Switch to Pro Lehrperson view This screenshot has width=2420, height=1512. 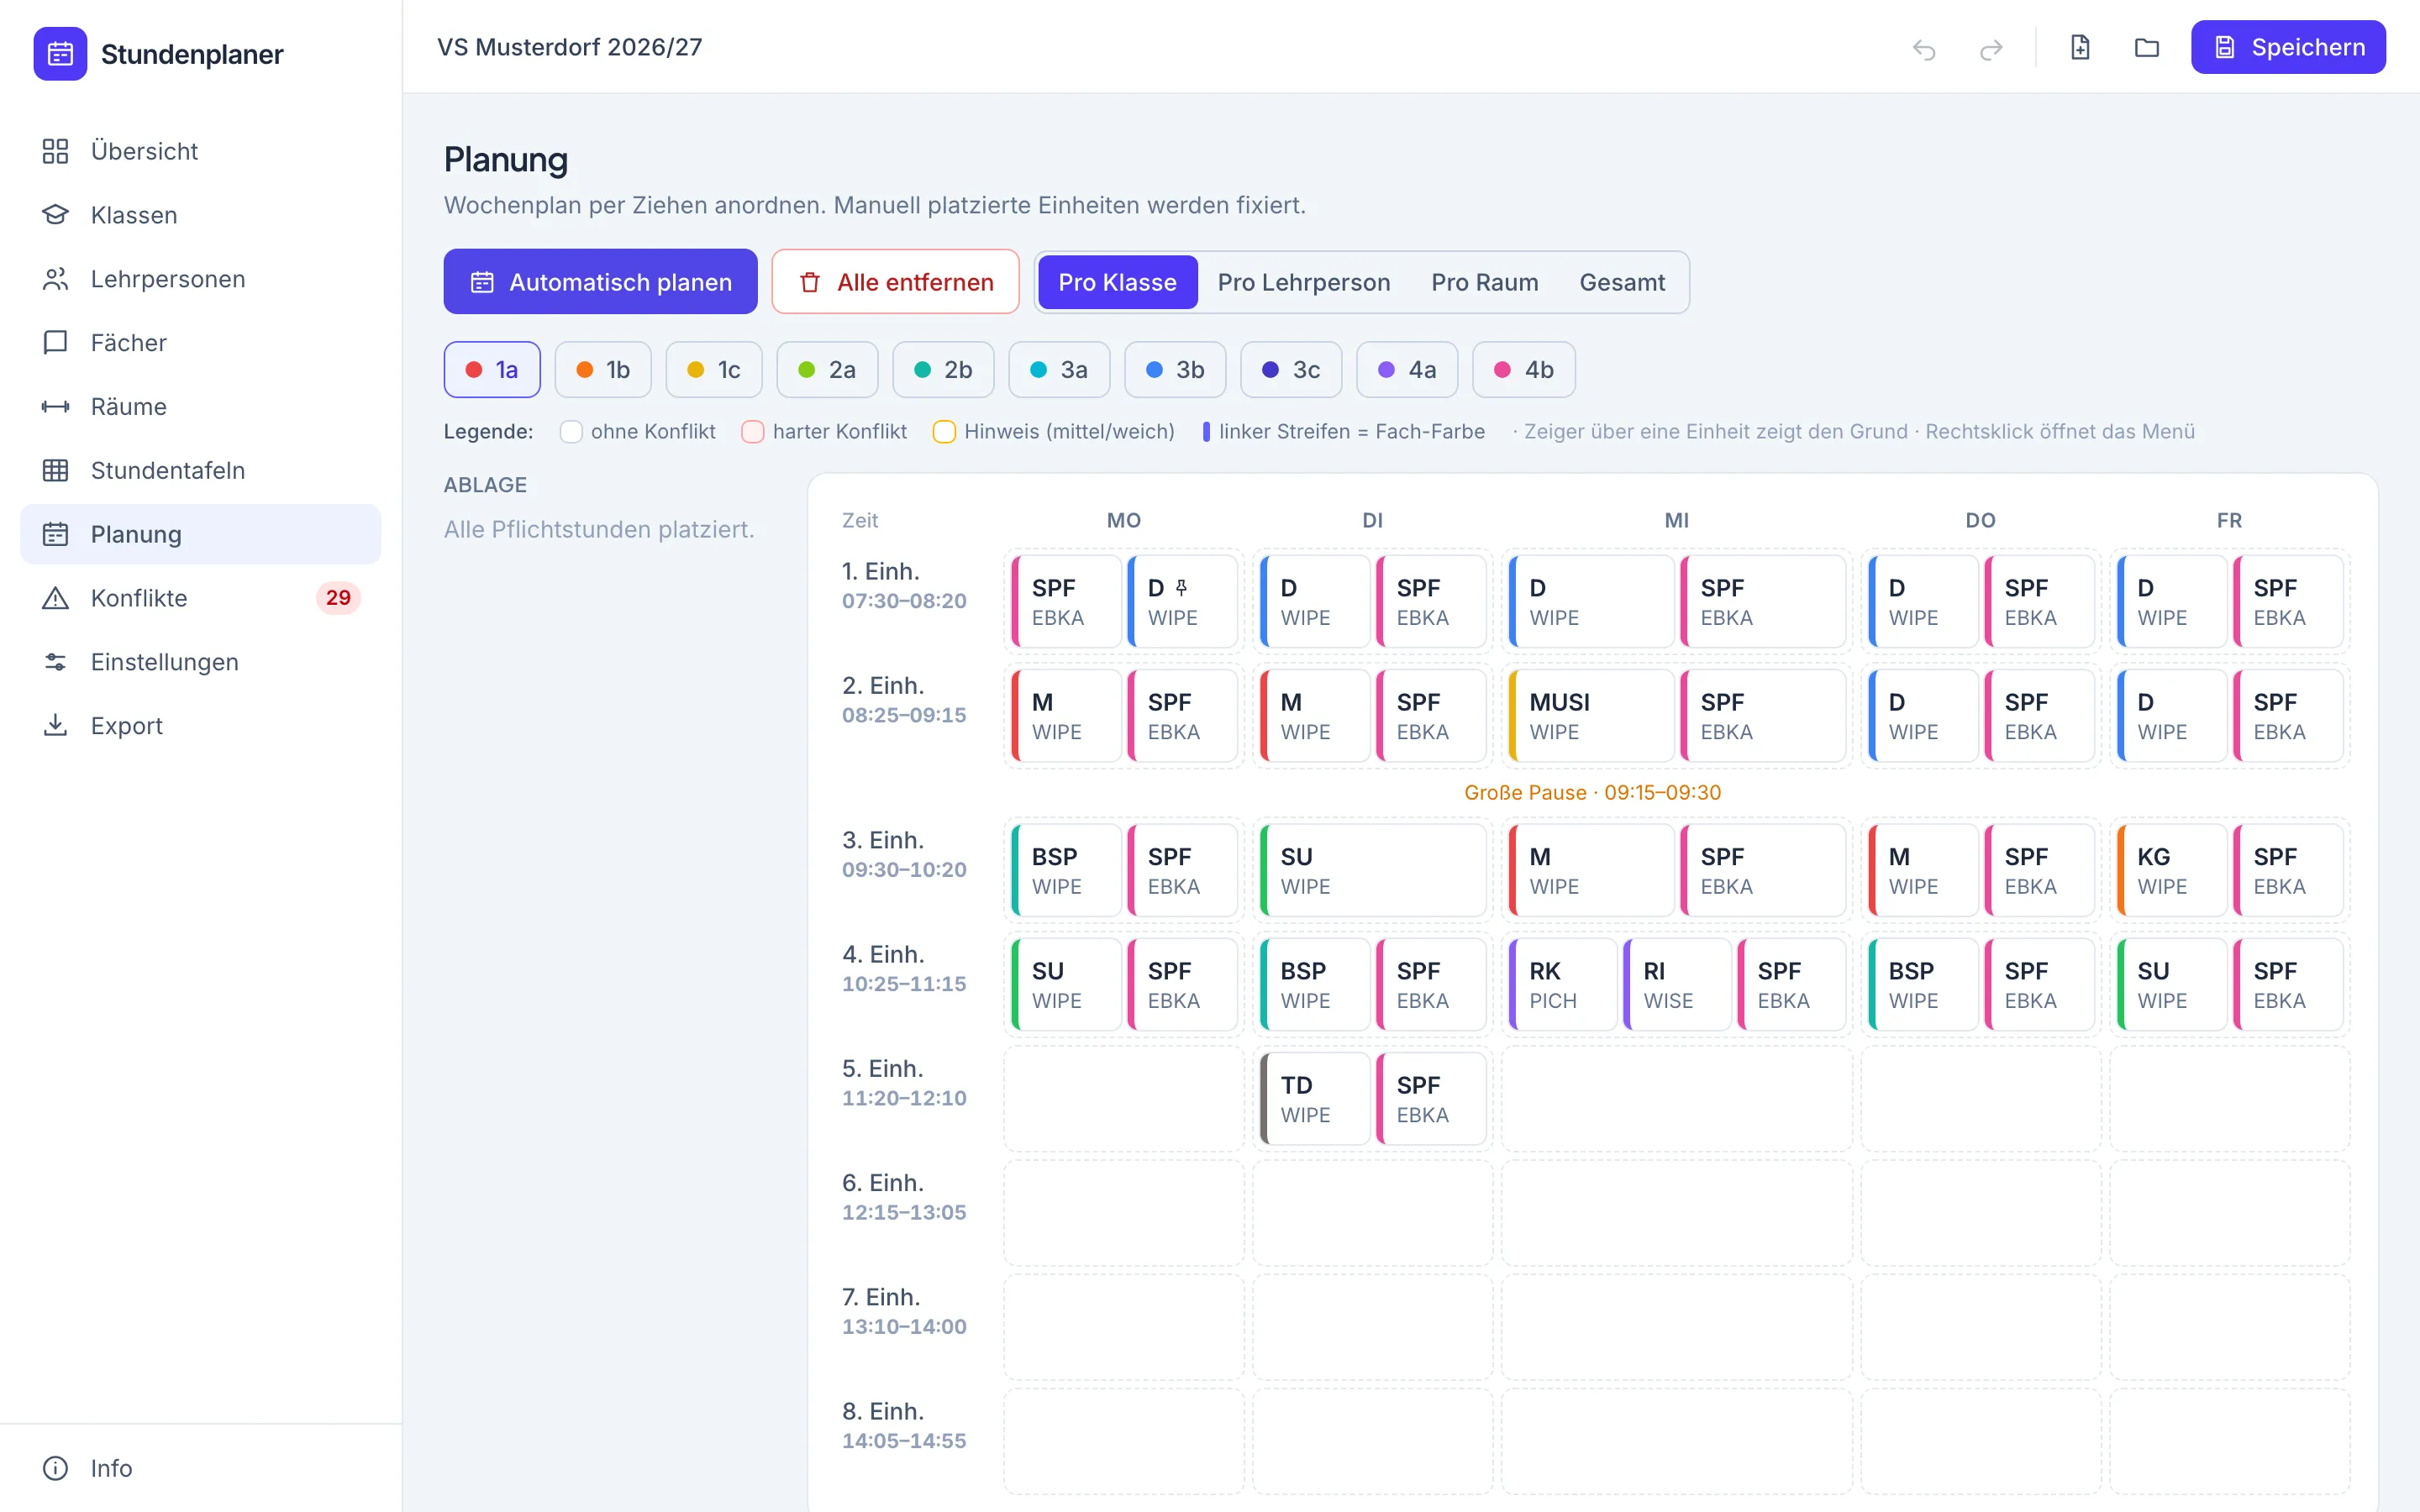coord(1304,282)
